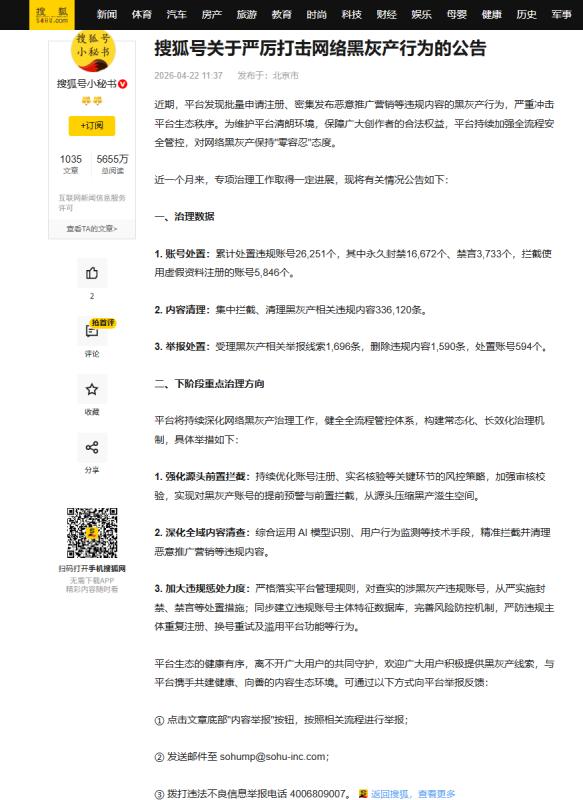Screen dimensions: 583x800
Task: Open the 房产 nav item
Action: 212,15
